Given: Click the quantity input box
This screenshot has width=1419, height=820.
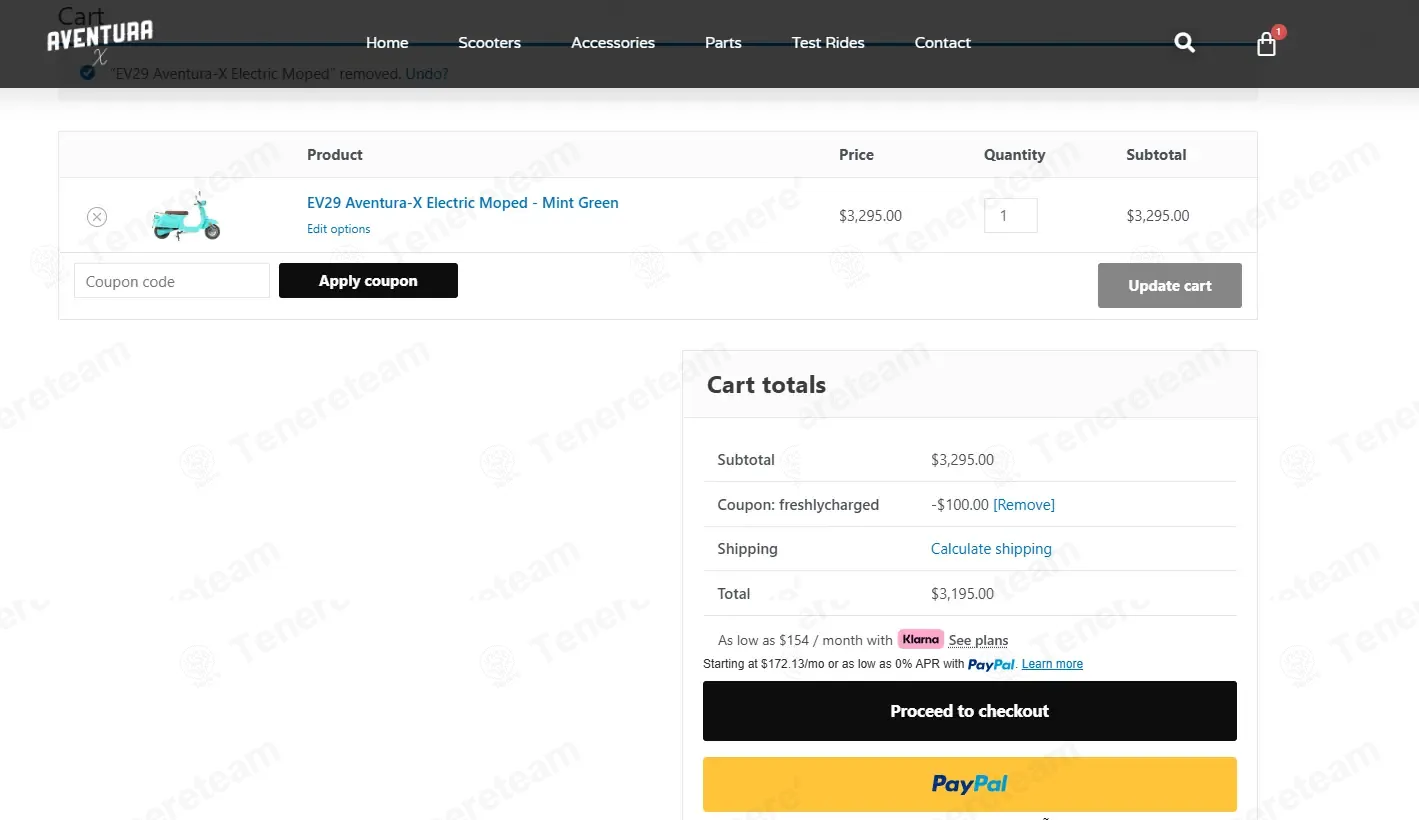Looking at the screenshot, I should 1011,215.
